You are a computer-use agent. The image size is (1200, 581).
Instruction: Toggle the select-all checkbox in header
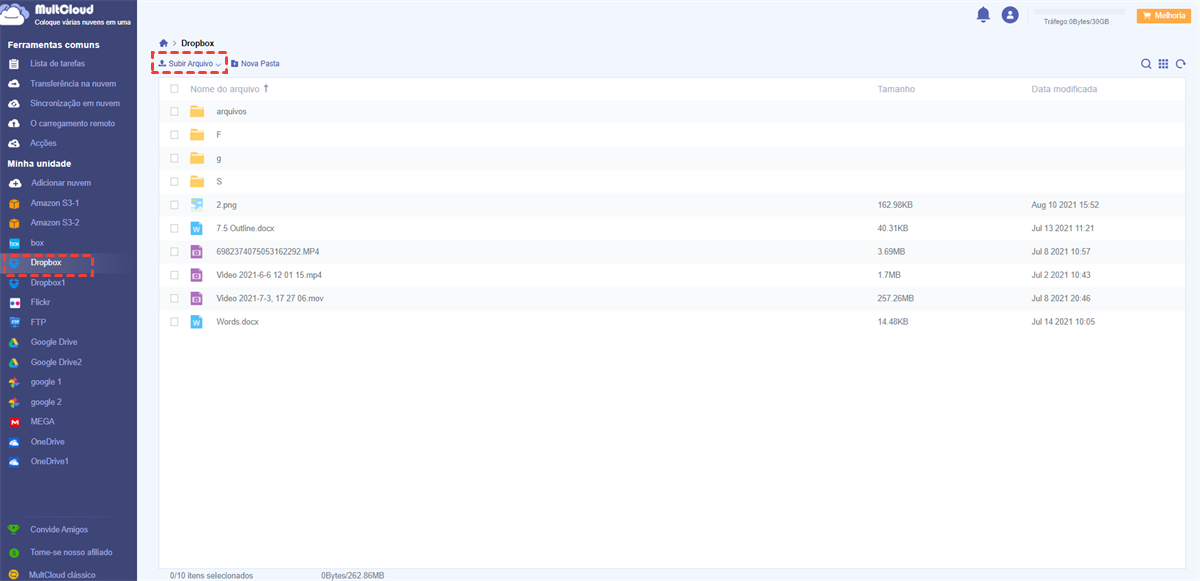point(174,89)
